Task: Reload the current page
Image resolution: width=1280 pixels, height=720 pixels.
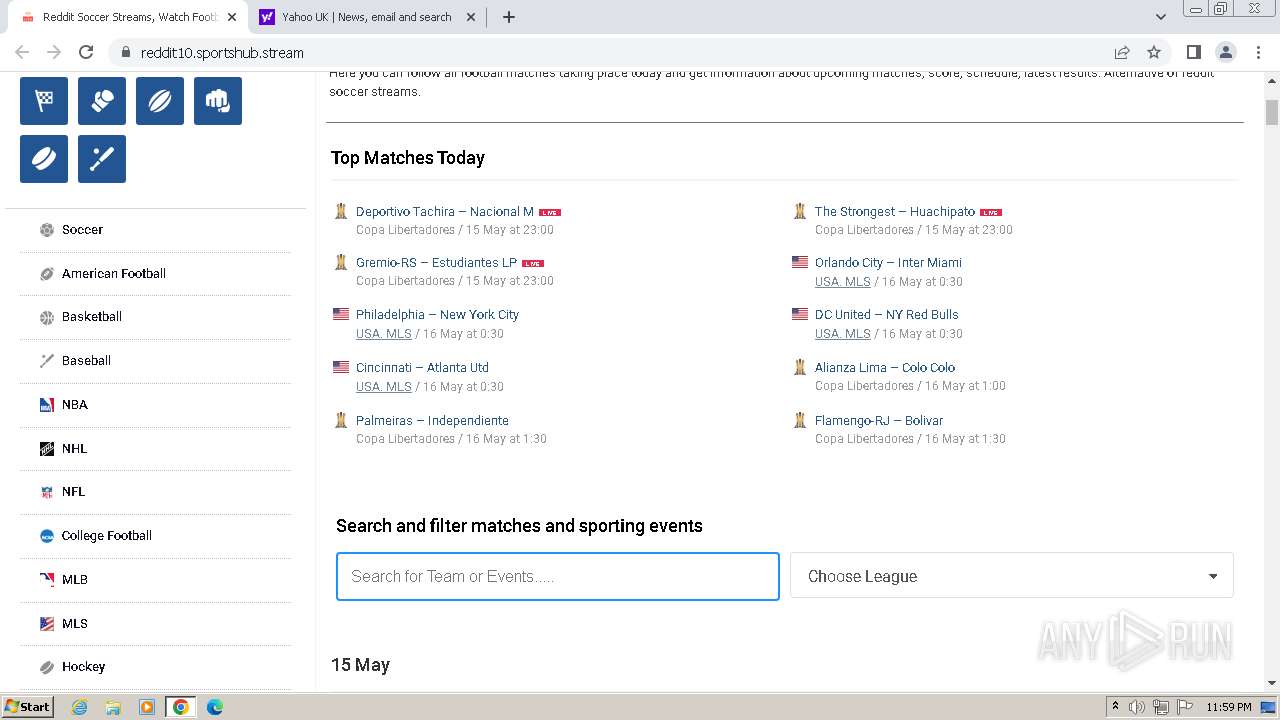Action: tap(86, 53)
